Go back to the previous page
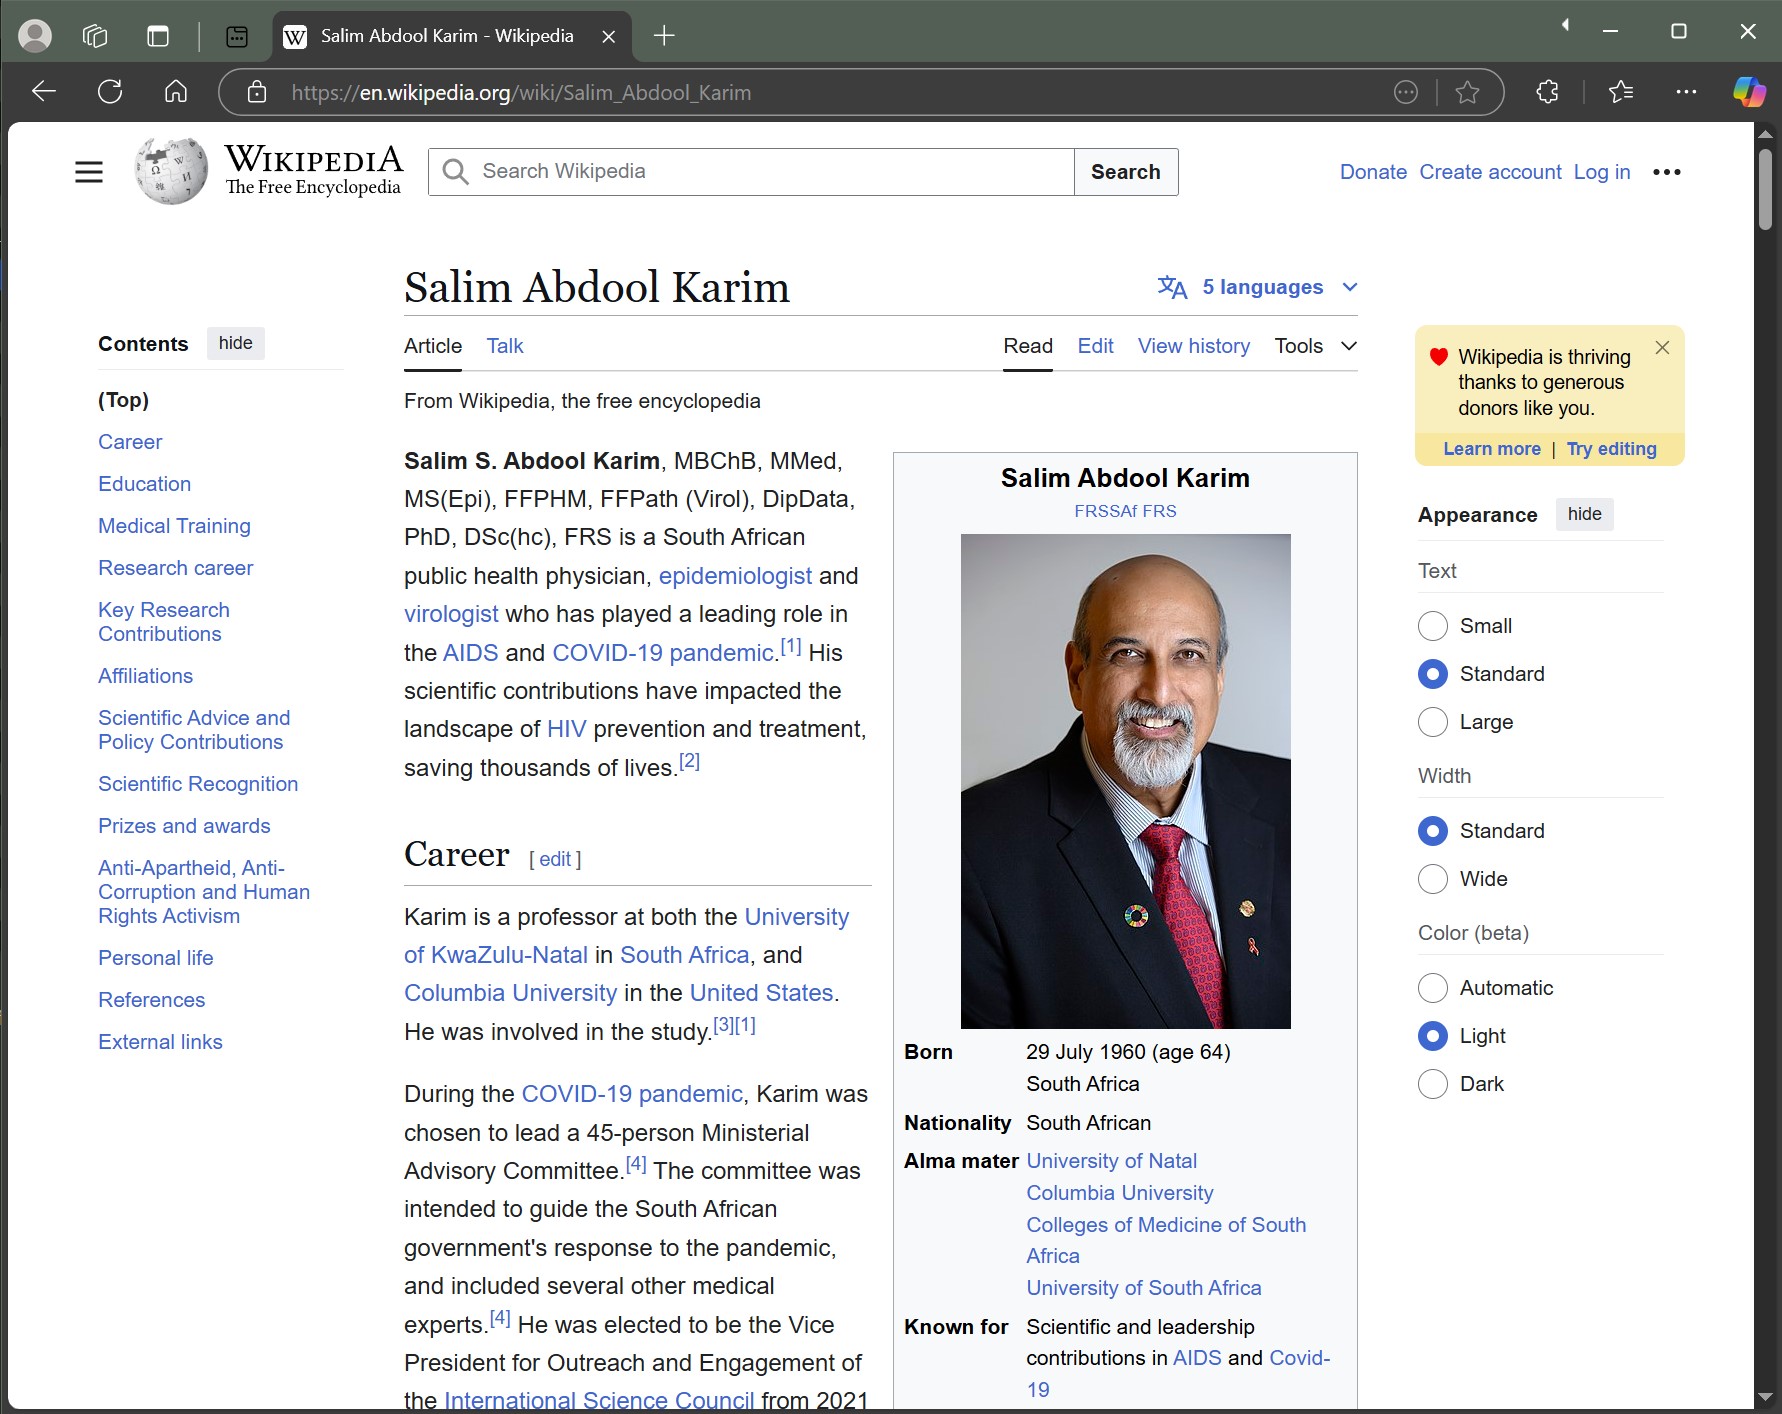 click(x=44, y=92)
